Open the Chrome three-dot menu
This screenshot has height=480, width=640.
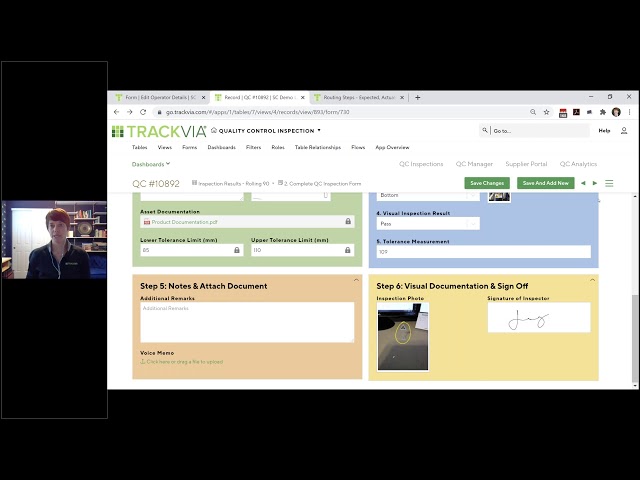coord(629,112)
